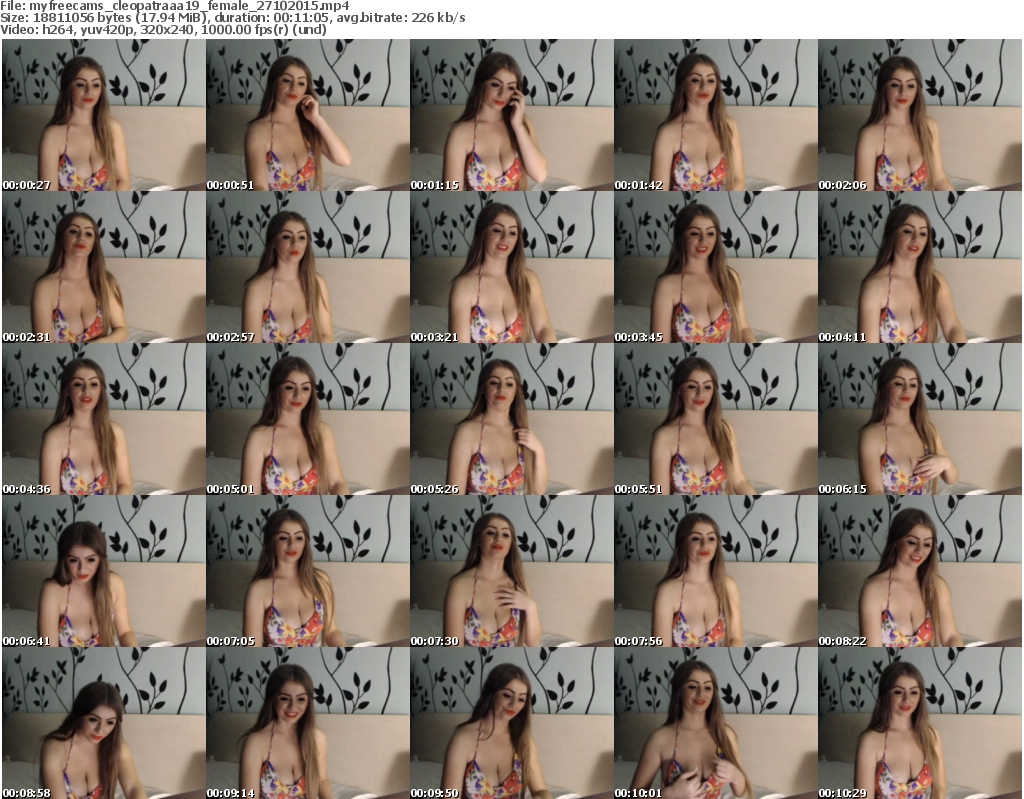
Task: Click the Size and duration info line
Action: [x=232, y=18]
